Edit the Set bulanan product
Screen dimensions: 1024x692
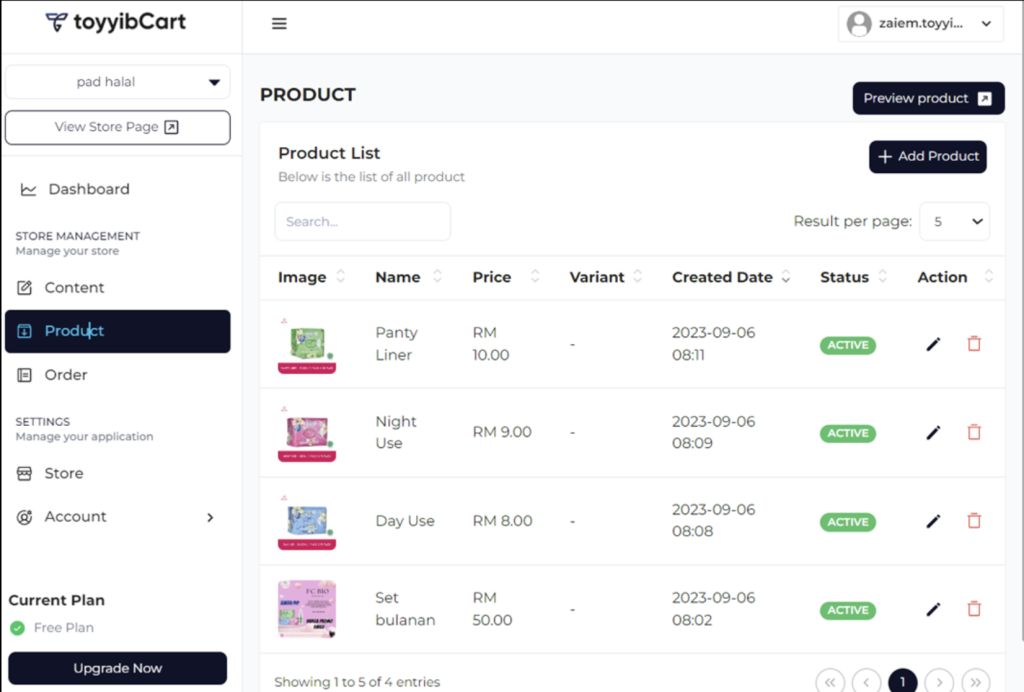click(x=933, y=609)
